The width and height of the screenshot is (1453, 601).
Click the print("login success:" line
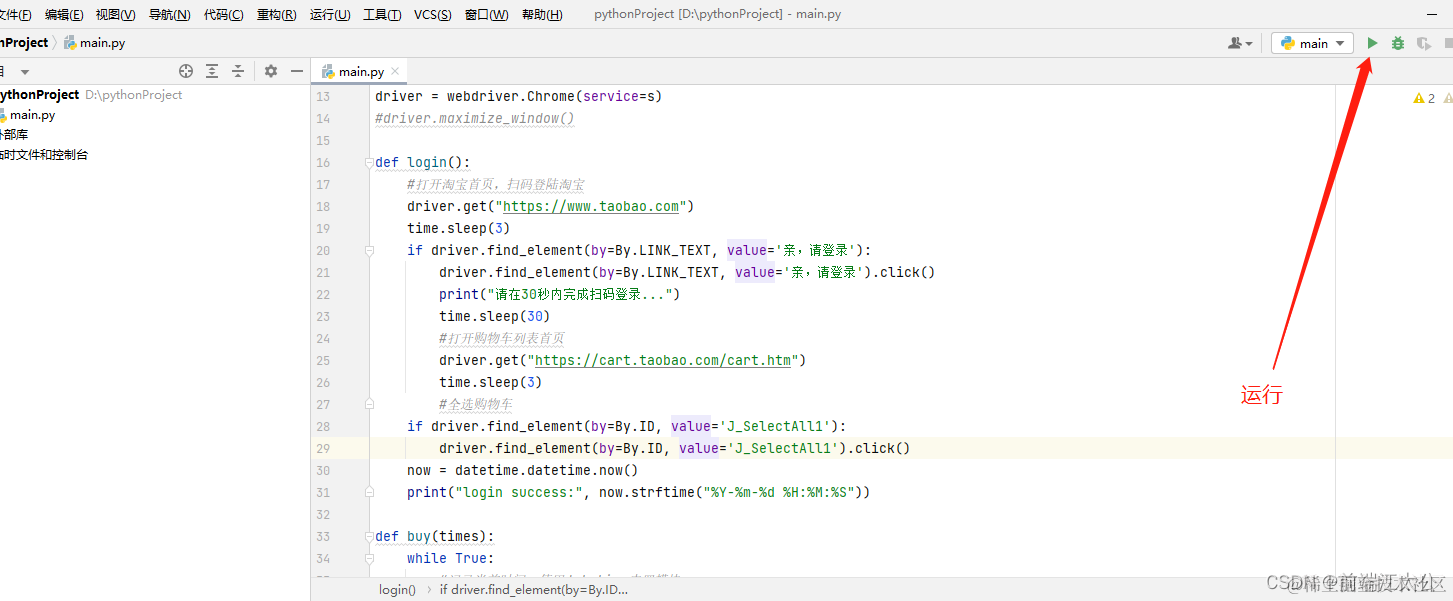(639, 493)
